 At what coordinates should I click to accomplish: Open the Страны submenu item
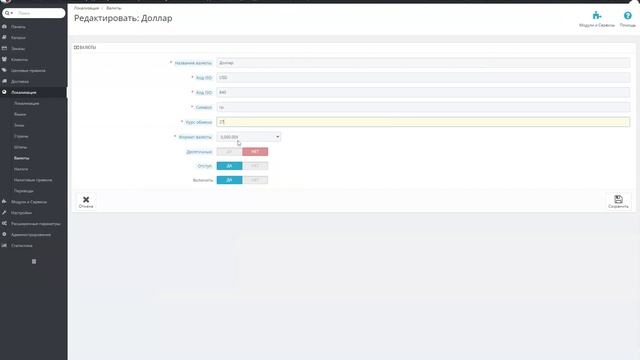[21, 136]
